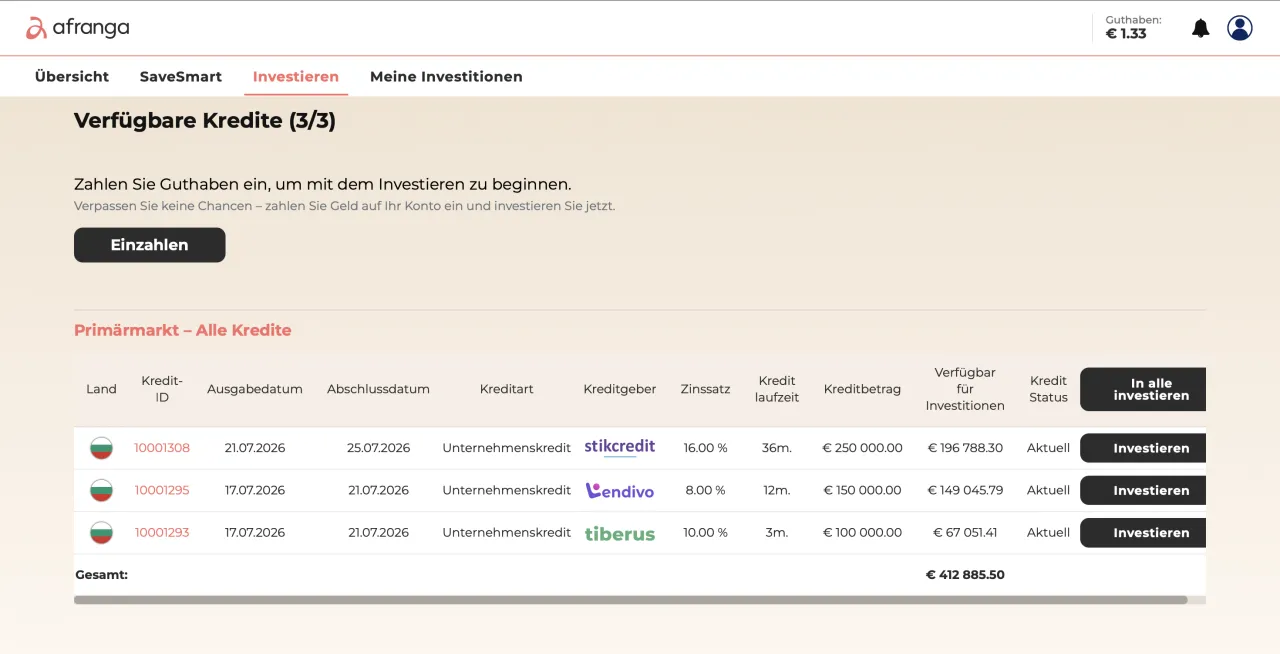
Task: Click the Abschlussdatum column header
Action: pos(378,389)
